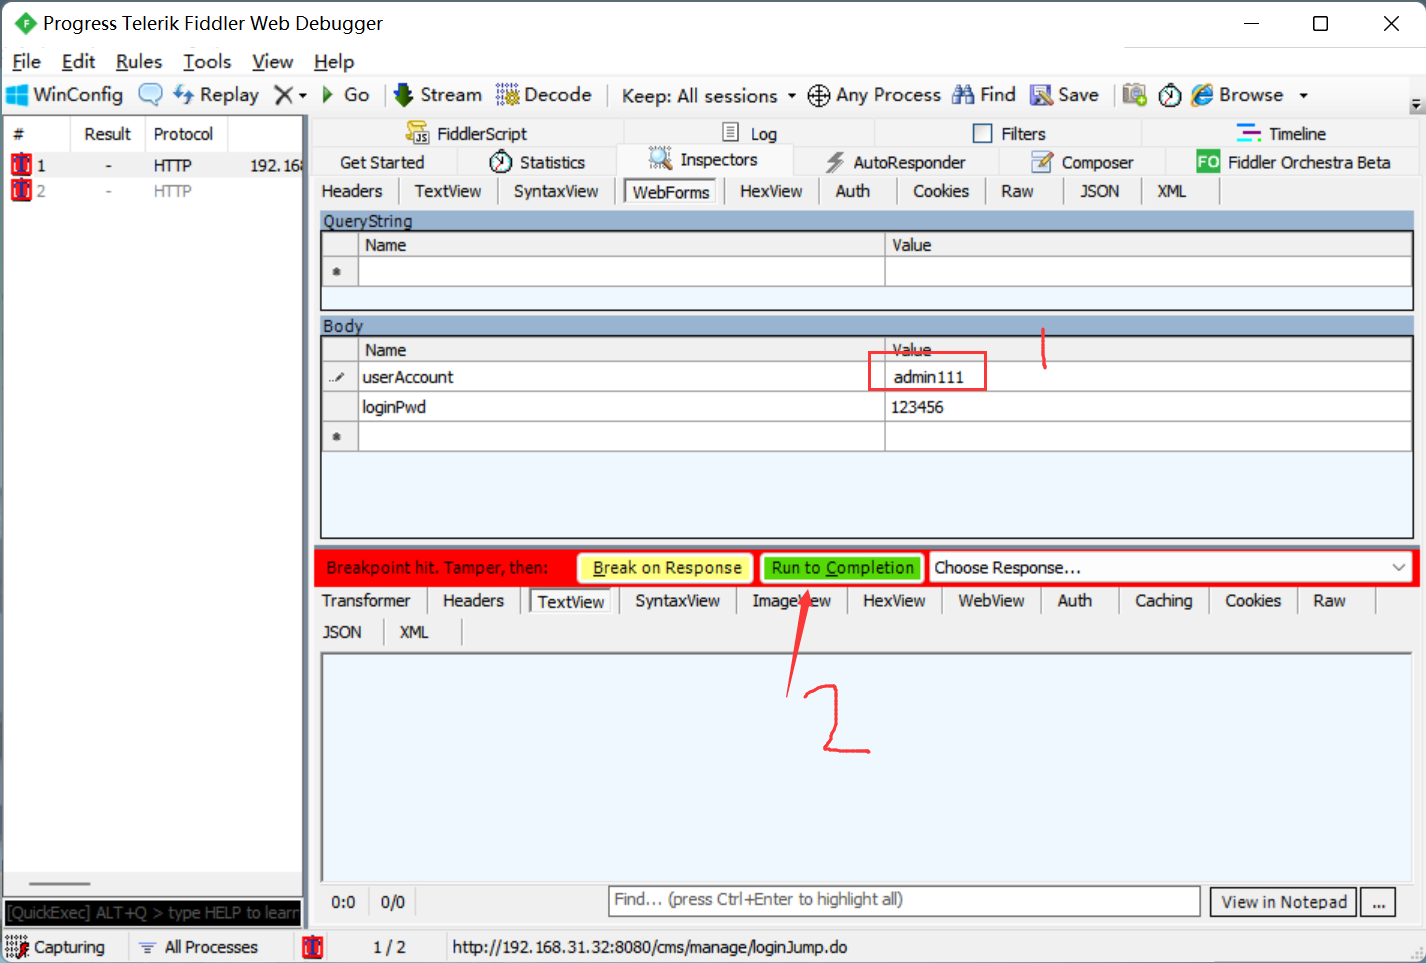Screen dimensions: 1426x963
Task: Select the admin111 value cell
Action: click(1148, 377)
